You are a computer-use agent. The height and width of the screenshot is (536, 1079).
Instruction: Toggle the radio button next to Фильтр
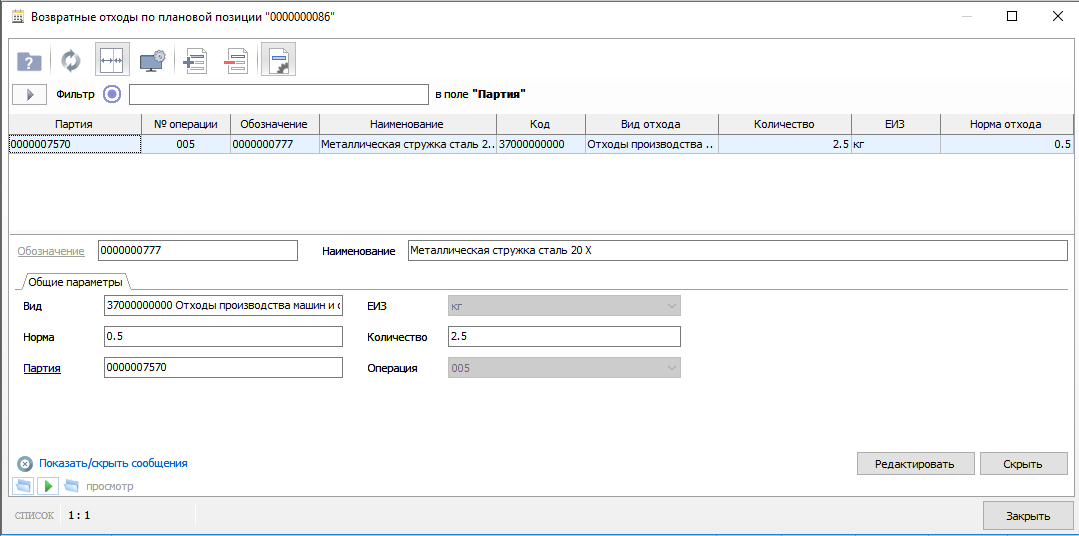pos(112,94)
